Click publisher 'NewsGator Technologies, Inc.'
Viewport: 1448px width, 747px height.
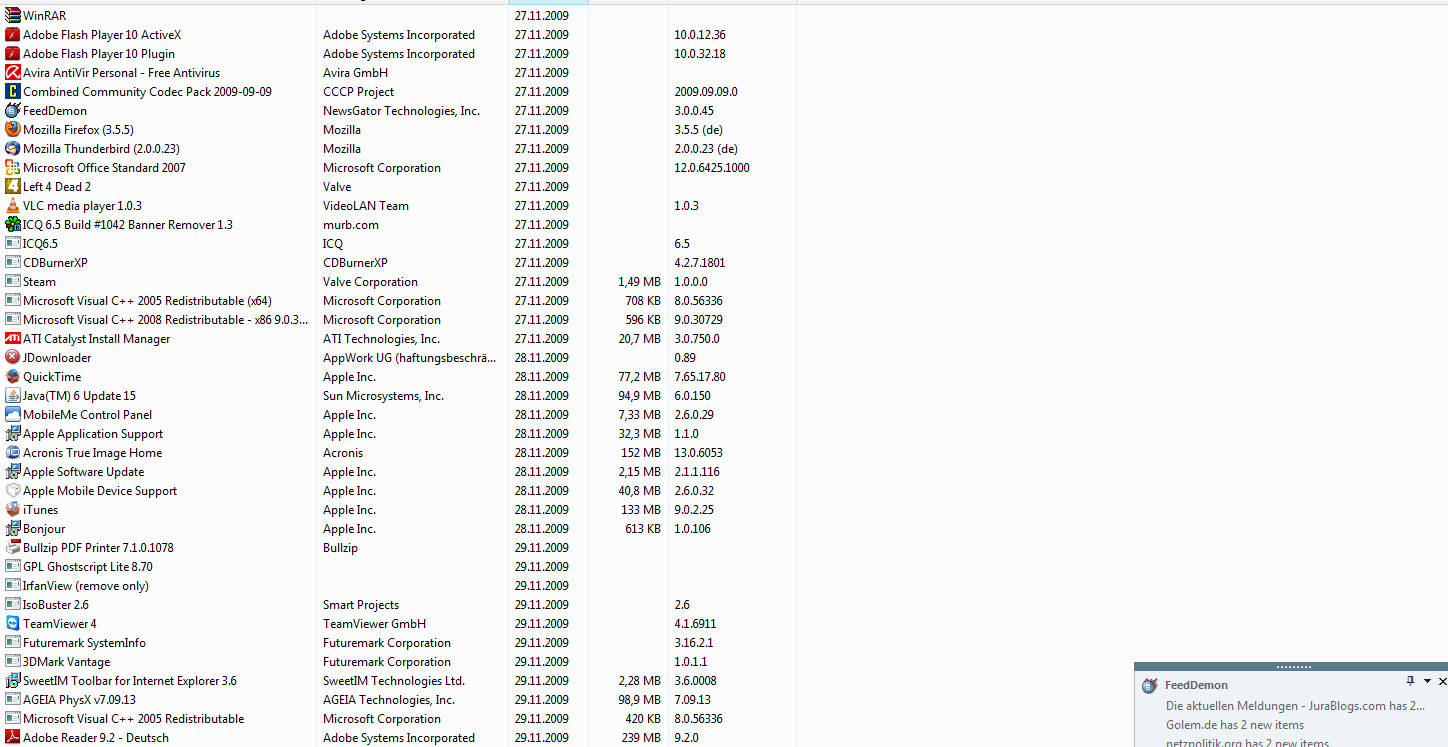click(x=401, y=111)
